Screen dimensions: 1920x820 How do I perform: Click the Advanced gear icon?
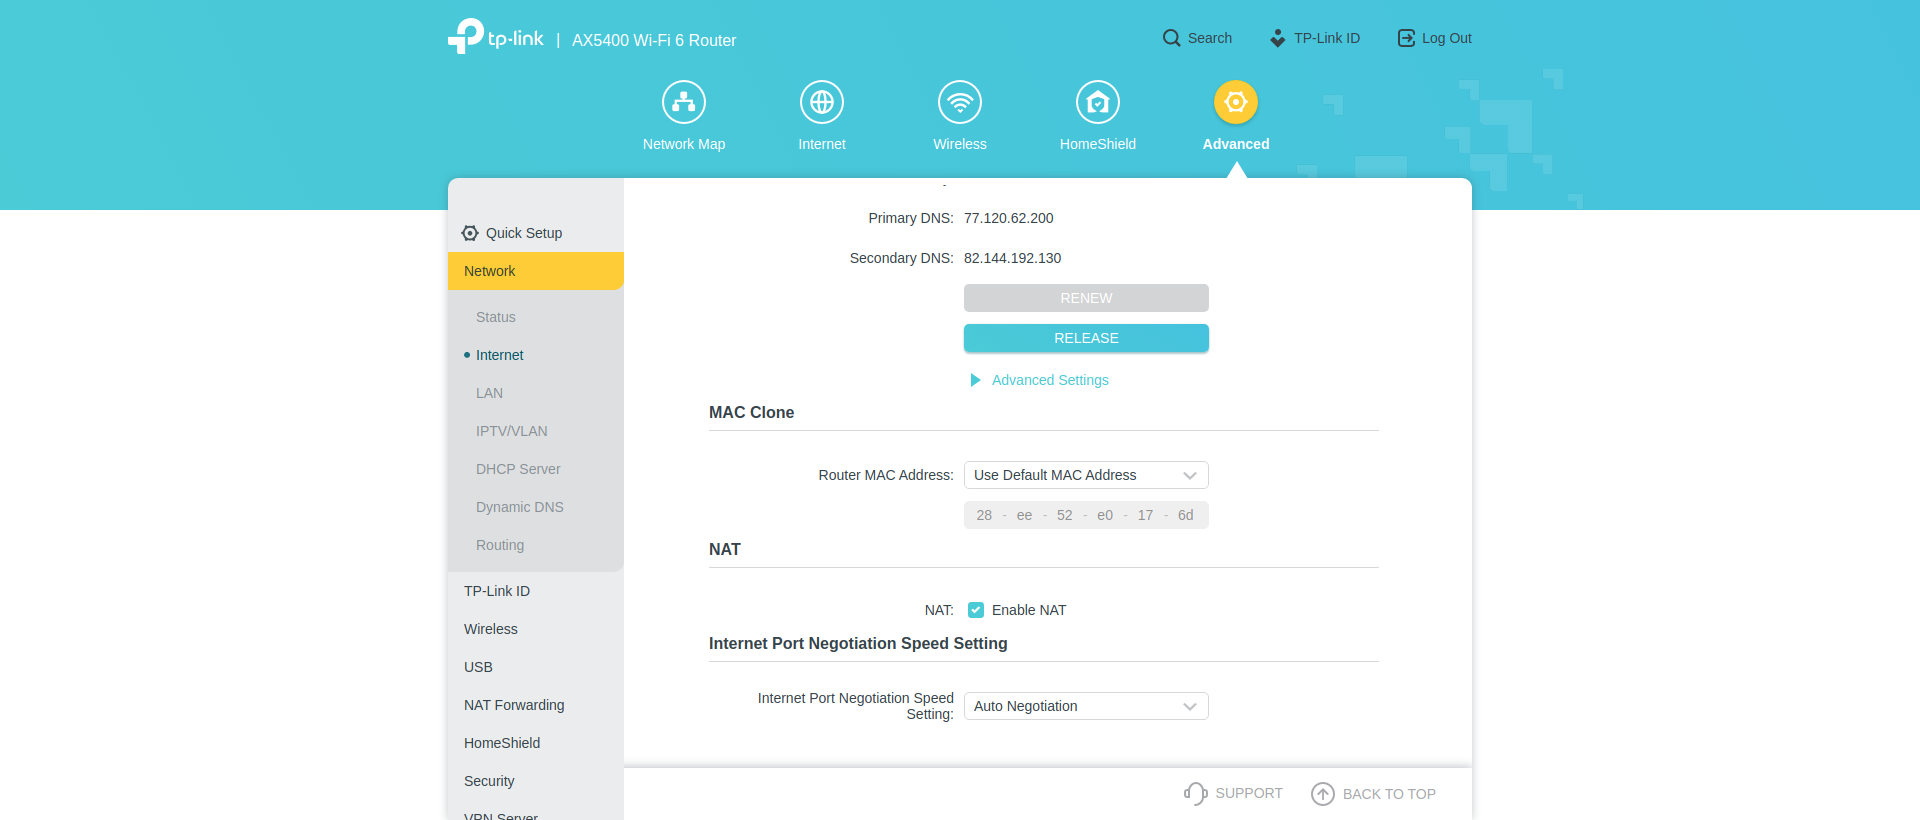(x=1236, y=102)
